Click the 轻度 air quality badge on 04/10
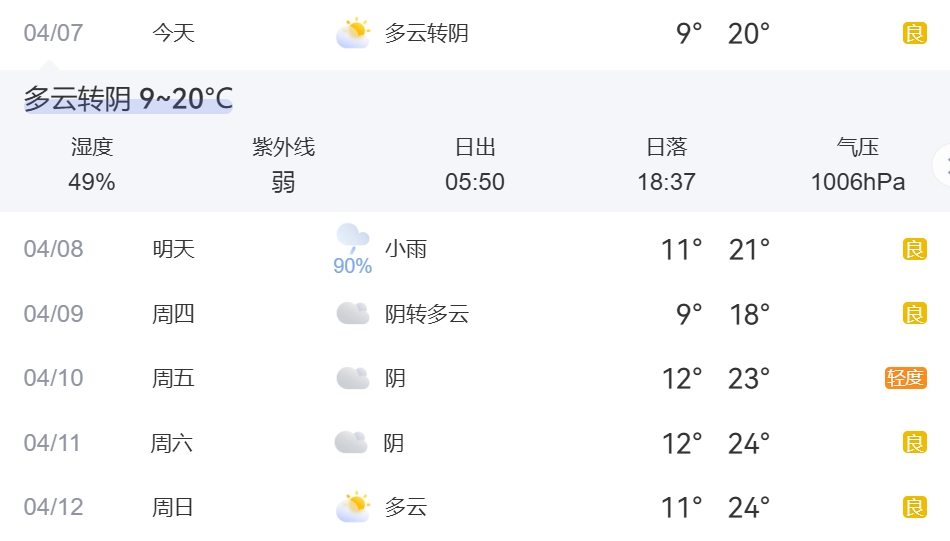The image size is (950, 541). 905,378
